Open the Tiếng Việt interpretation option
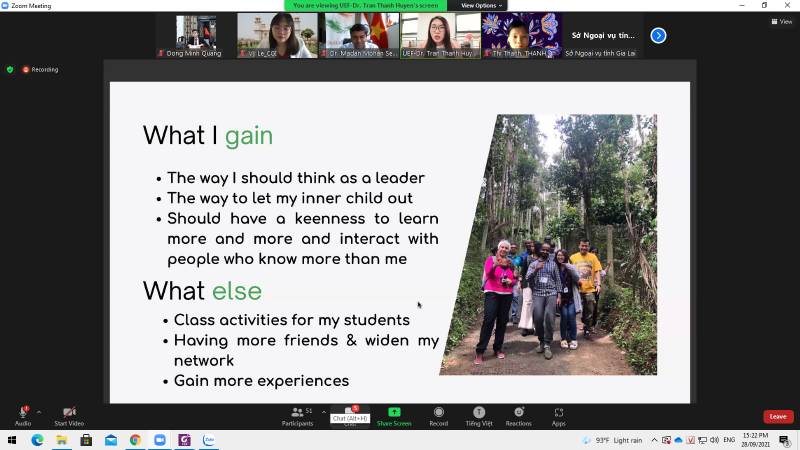The height and width of the screenshot is (450, 800). [479, 413]
